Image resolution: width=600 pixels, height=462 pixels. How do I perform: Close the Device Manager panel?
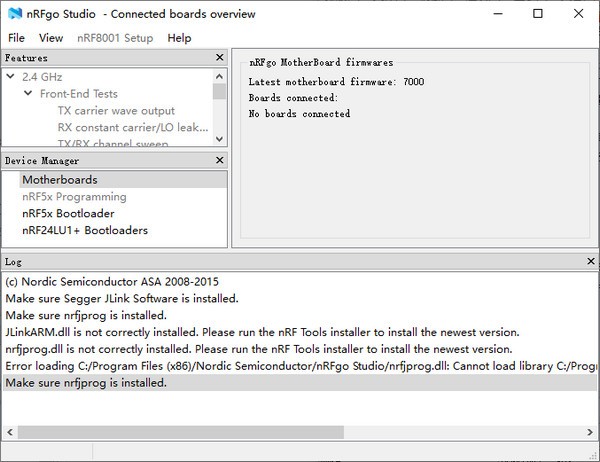coord(220,160)
